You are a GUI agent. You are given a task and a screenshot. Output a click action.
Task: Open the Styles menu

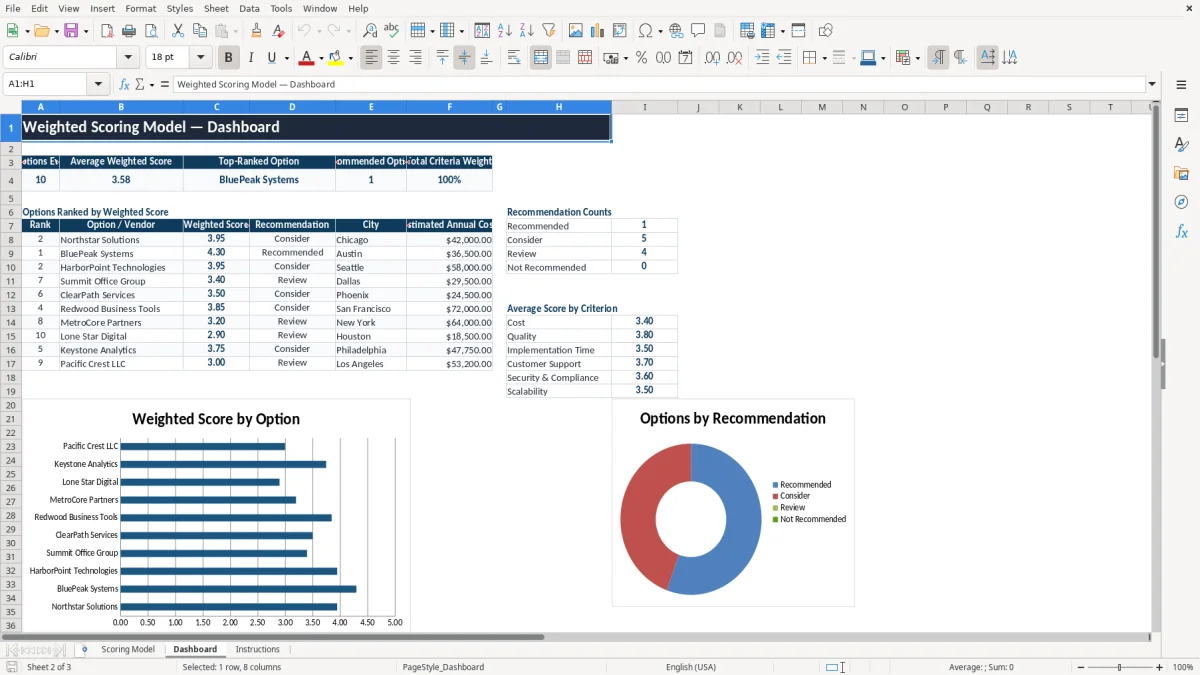point(180,8)
